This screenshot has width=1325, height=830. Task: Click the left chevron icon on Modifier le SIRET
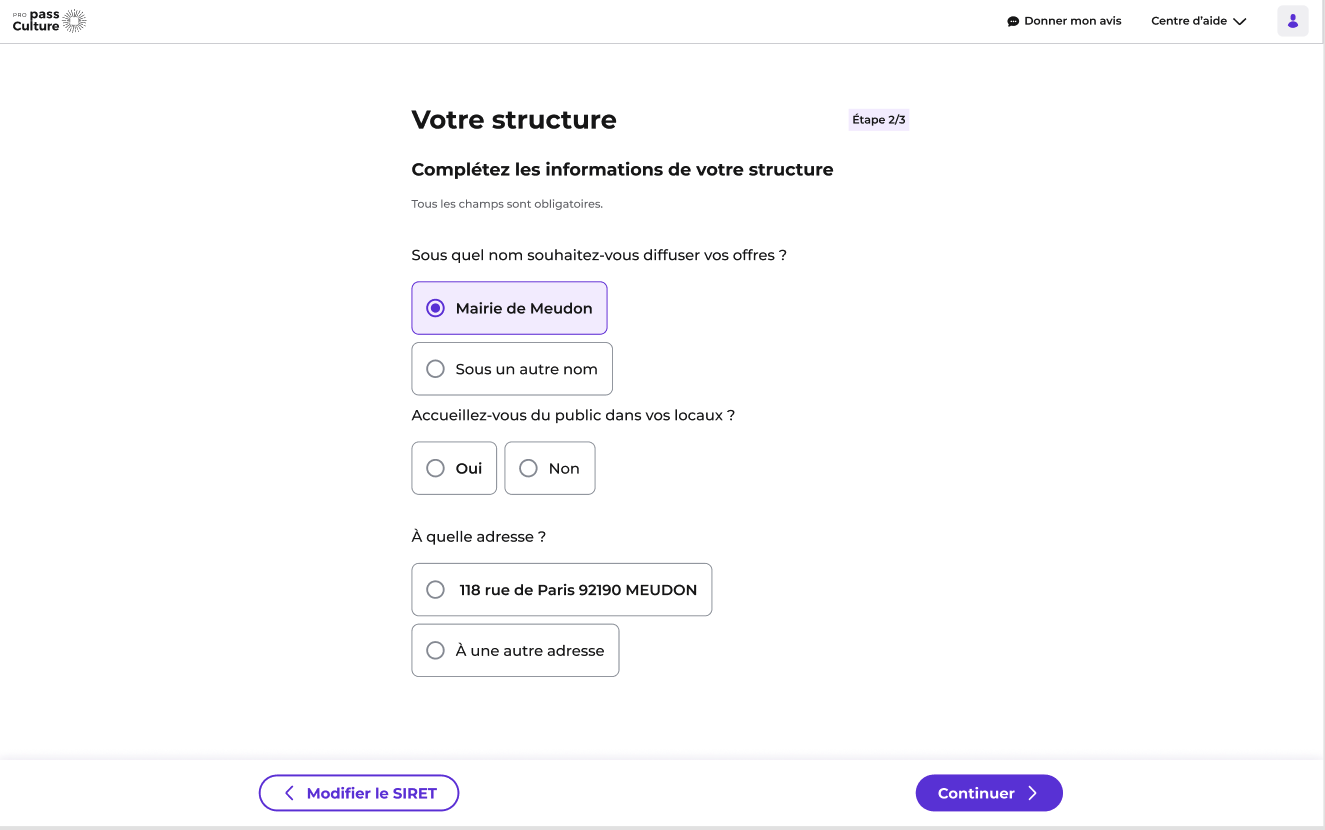[x=289, y=793]
